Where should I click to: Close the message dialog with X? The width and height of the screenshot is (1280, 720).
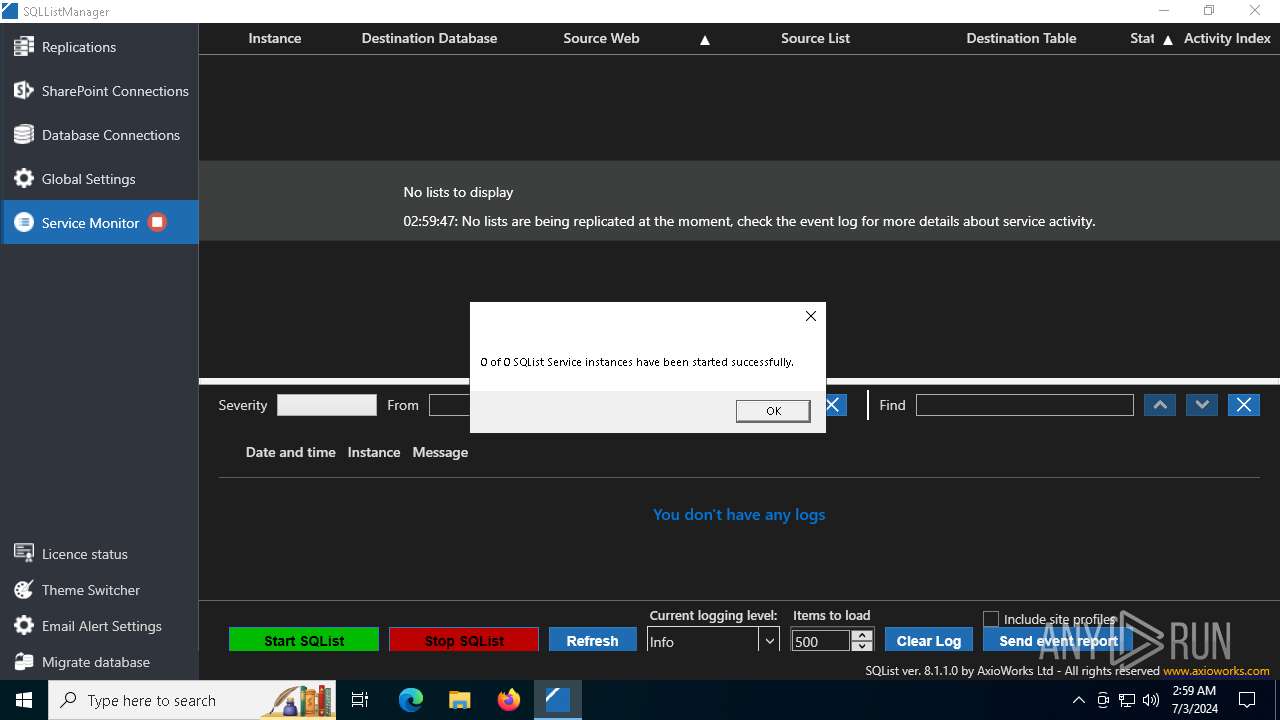(x=811, y=316)
